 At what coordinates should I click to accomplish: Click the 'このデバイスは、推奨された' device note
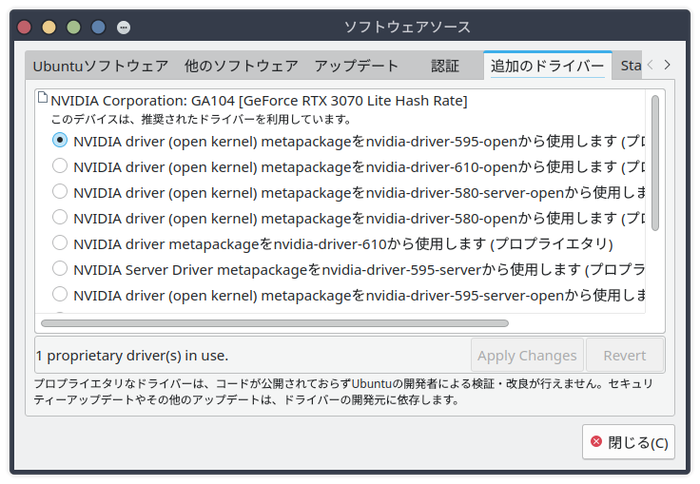click(x=201, y=119)
